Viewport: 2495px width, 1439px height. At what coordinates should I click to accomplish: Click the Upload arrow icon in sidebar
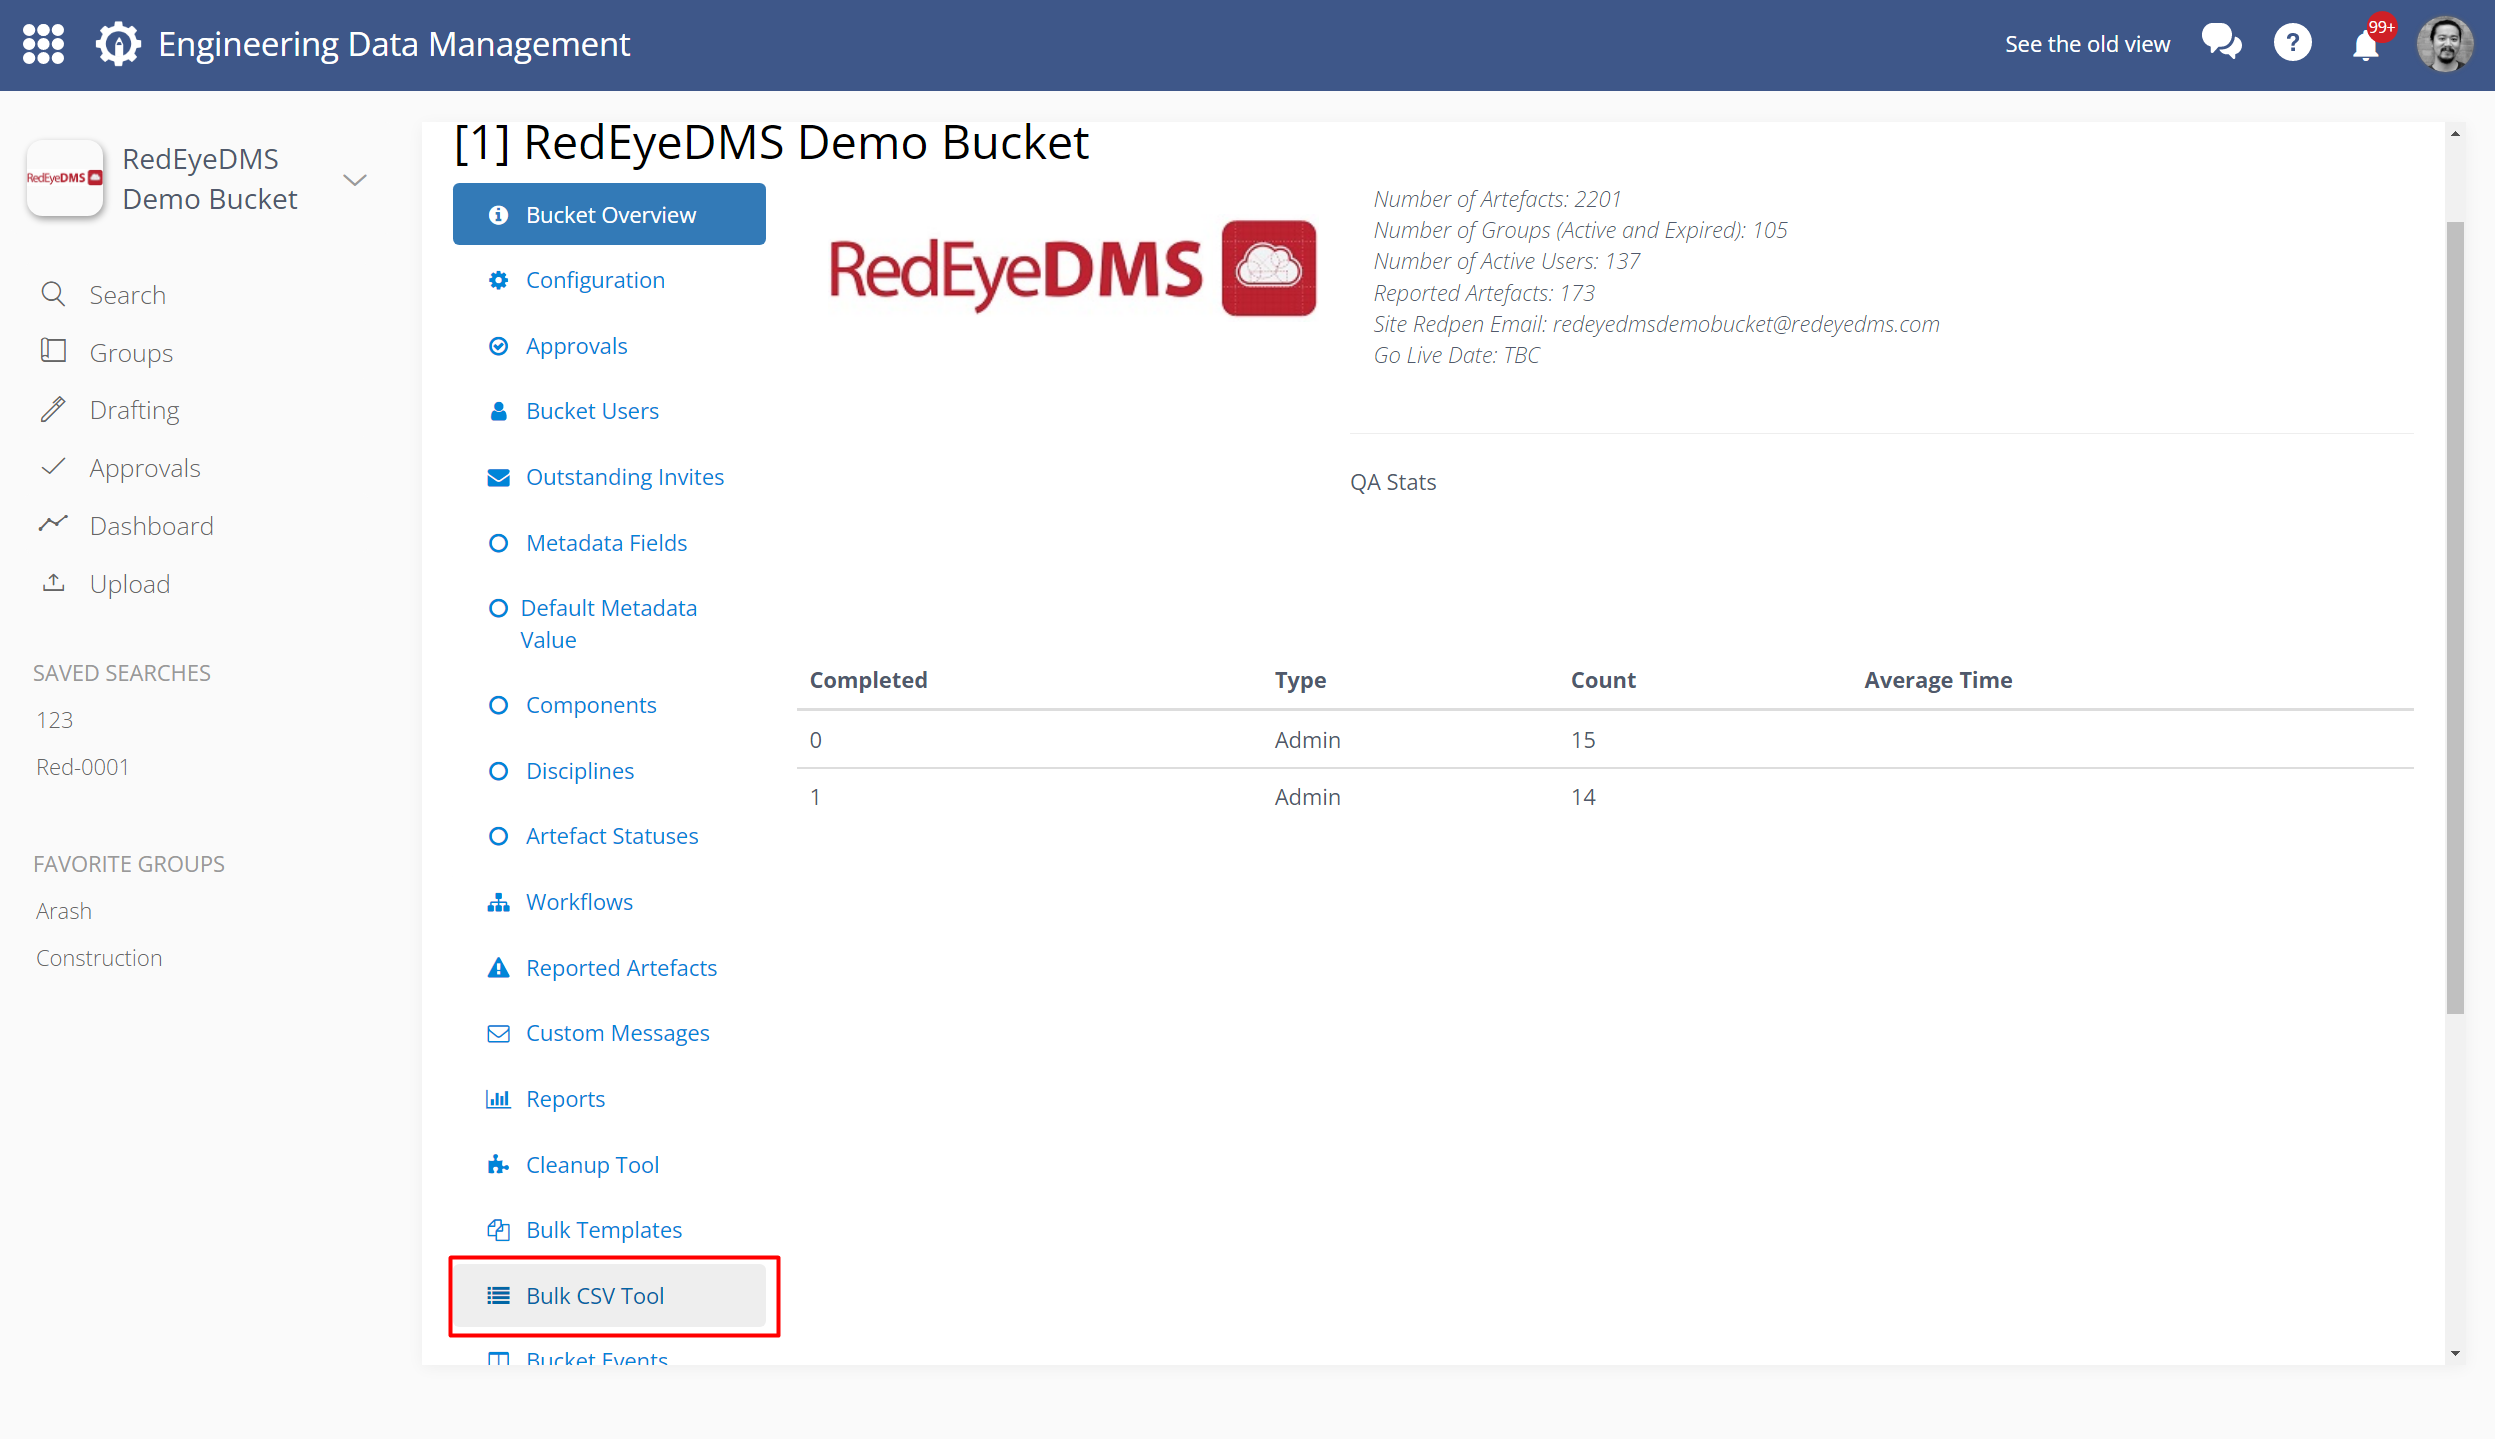[x=53, y=582]
